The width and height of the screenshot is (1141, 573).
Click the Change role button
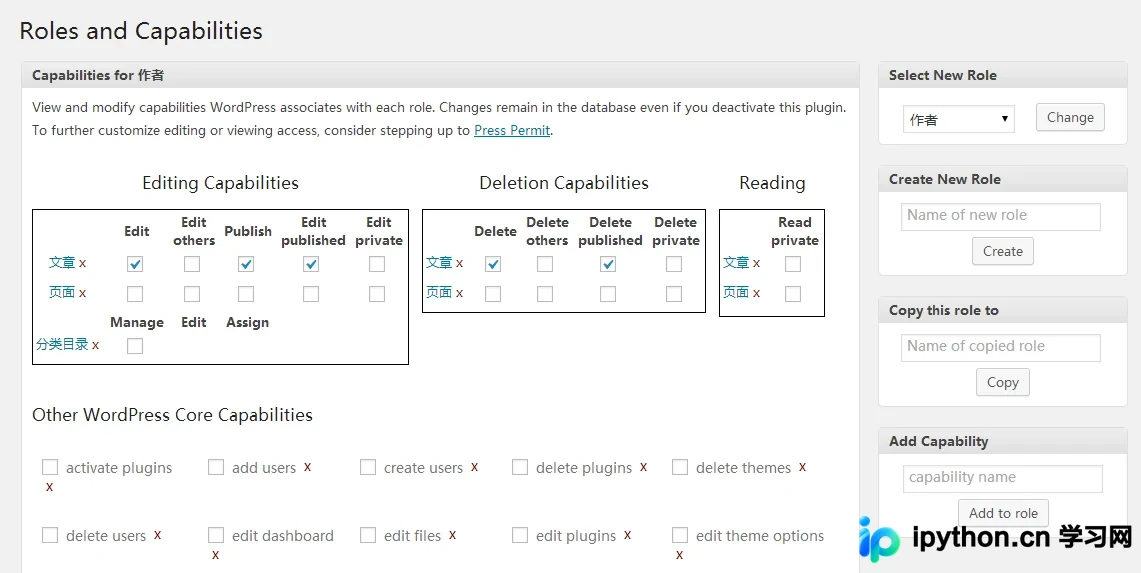click(1070, 117)
